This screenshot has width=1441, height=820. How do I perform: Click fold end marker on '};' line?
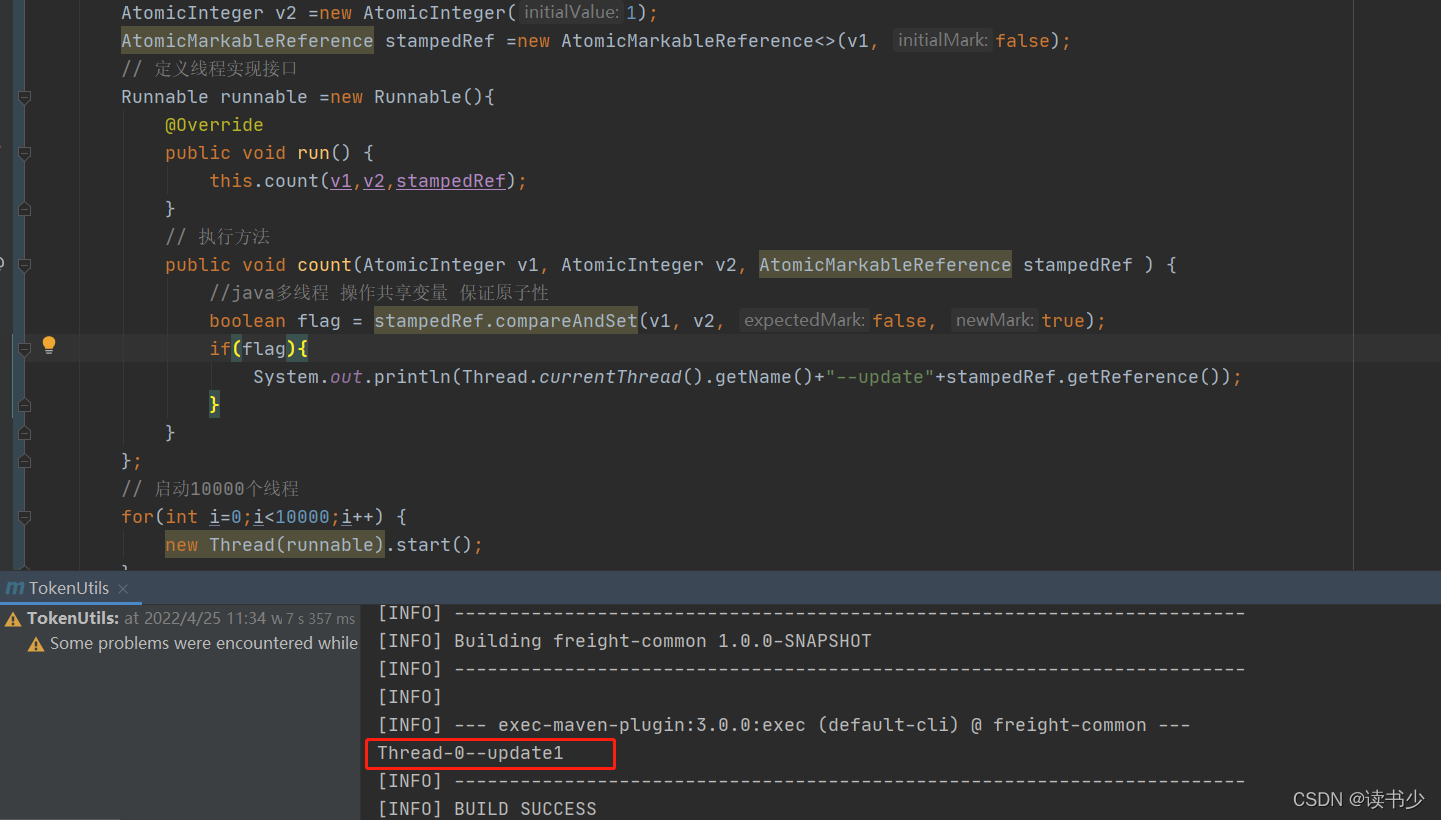point(24,461)
